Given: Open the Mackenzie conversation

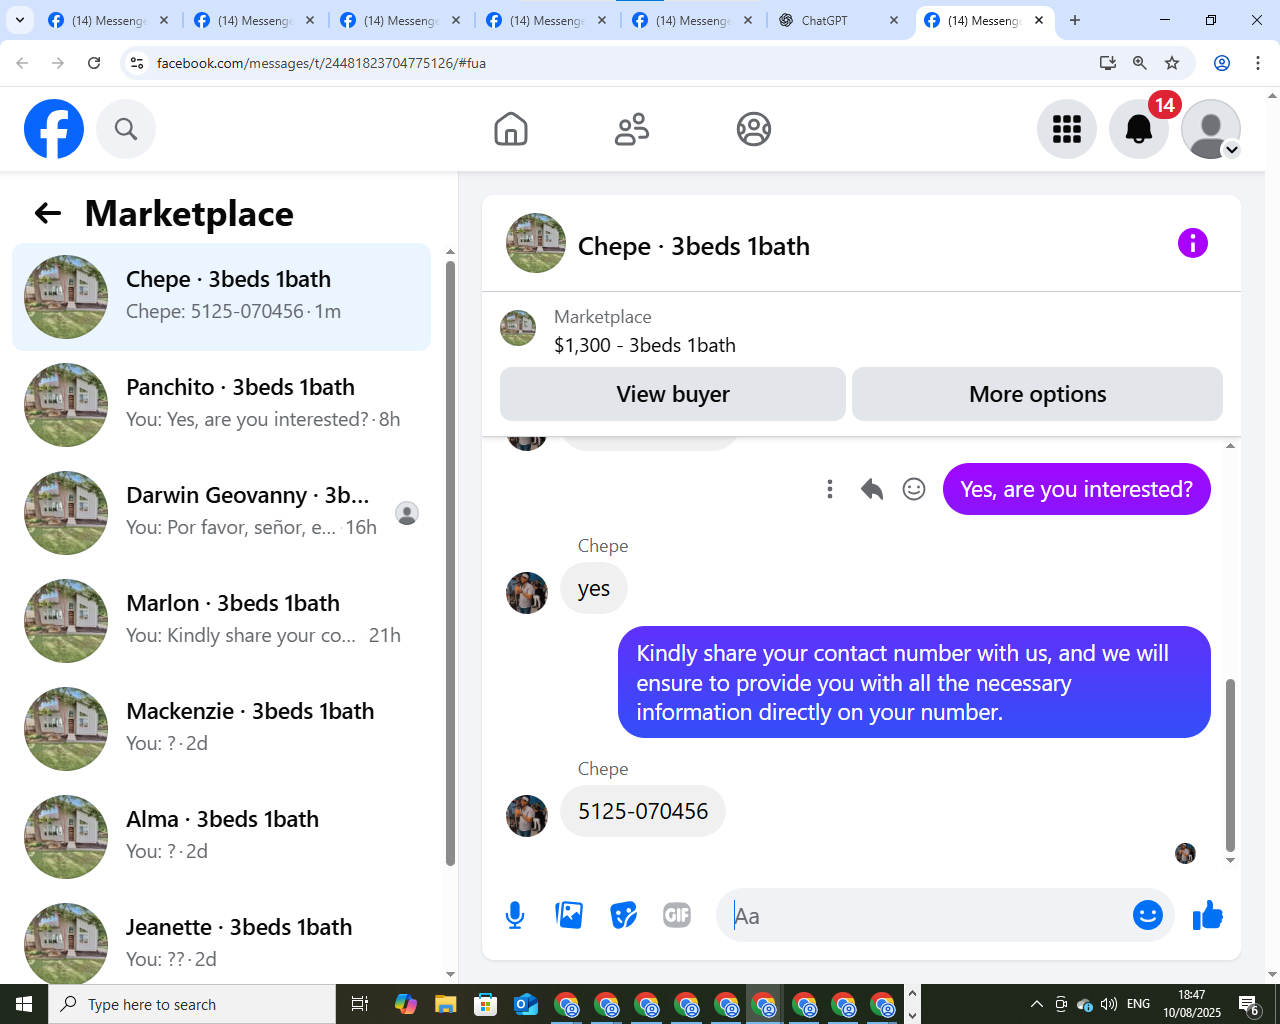Looking at the screenshot, I should [x=221, y=729].
